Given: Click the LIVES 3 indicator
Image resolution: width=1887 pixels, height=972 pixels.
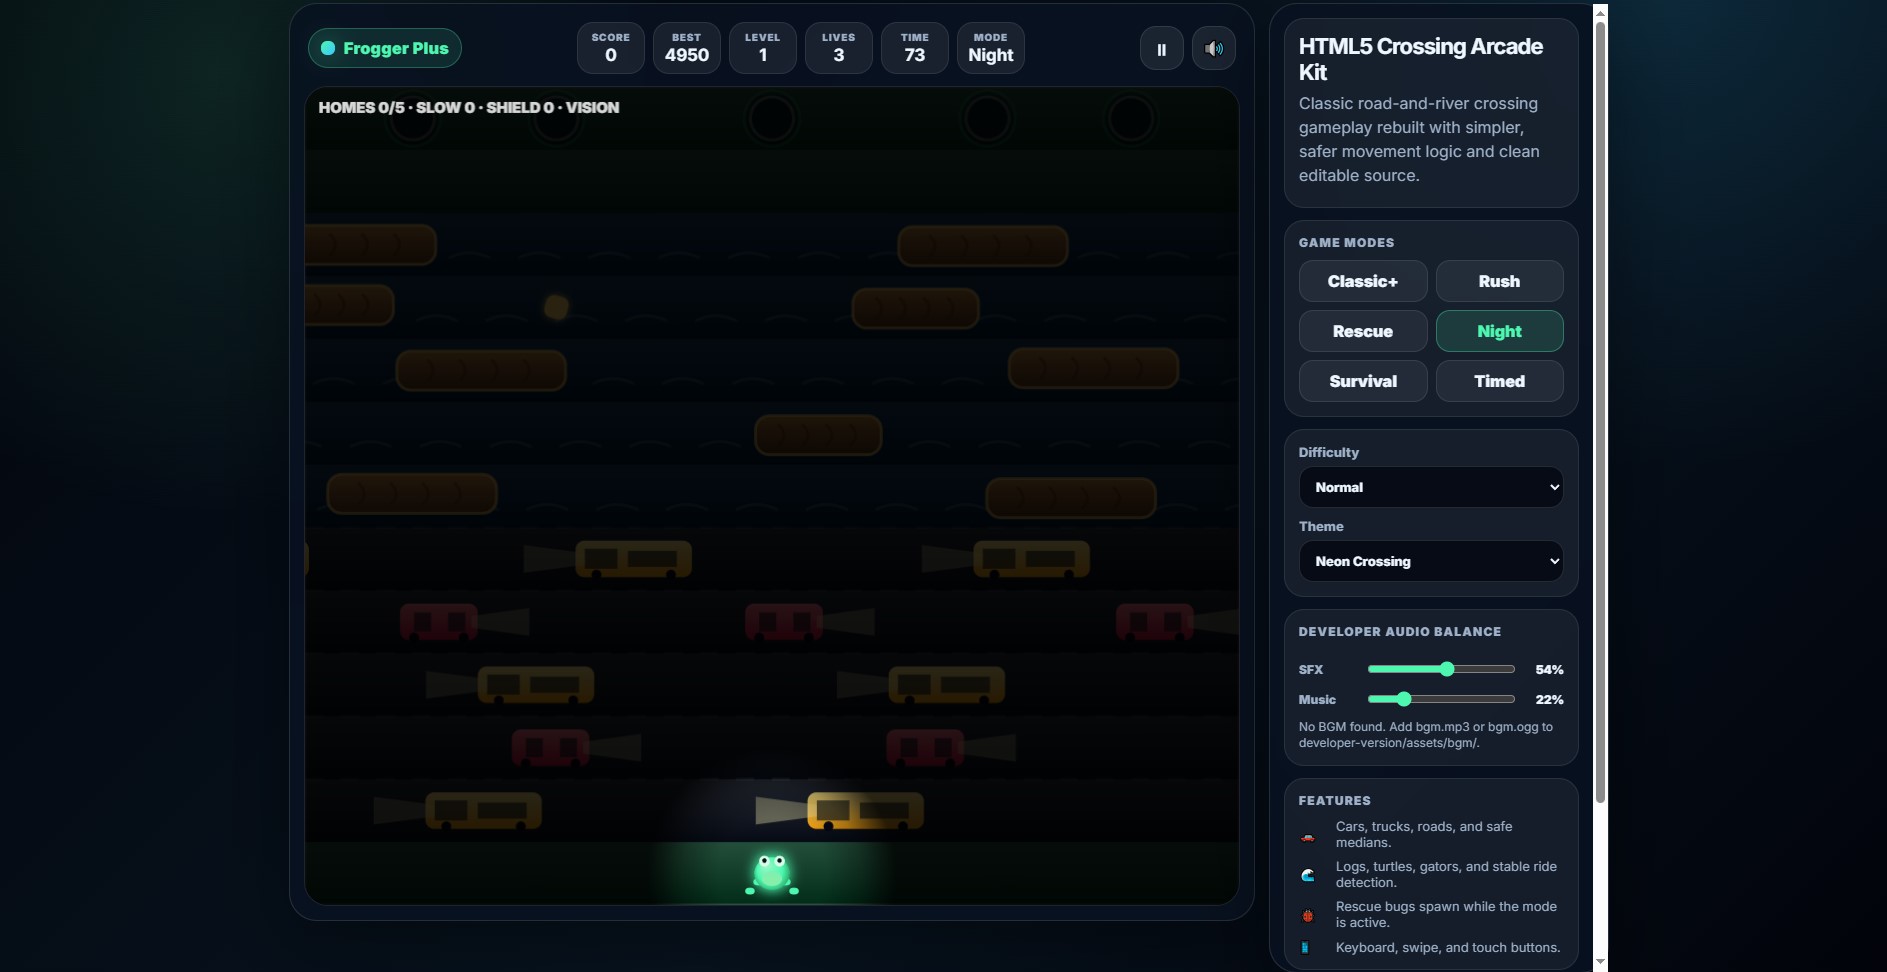Looking at the screenshot, I should coord(838,48).
